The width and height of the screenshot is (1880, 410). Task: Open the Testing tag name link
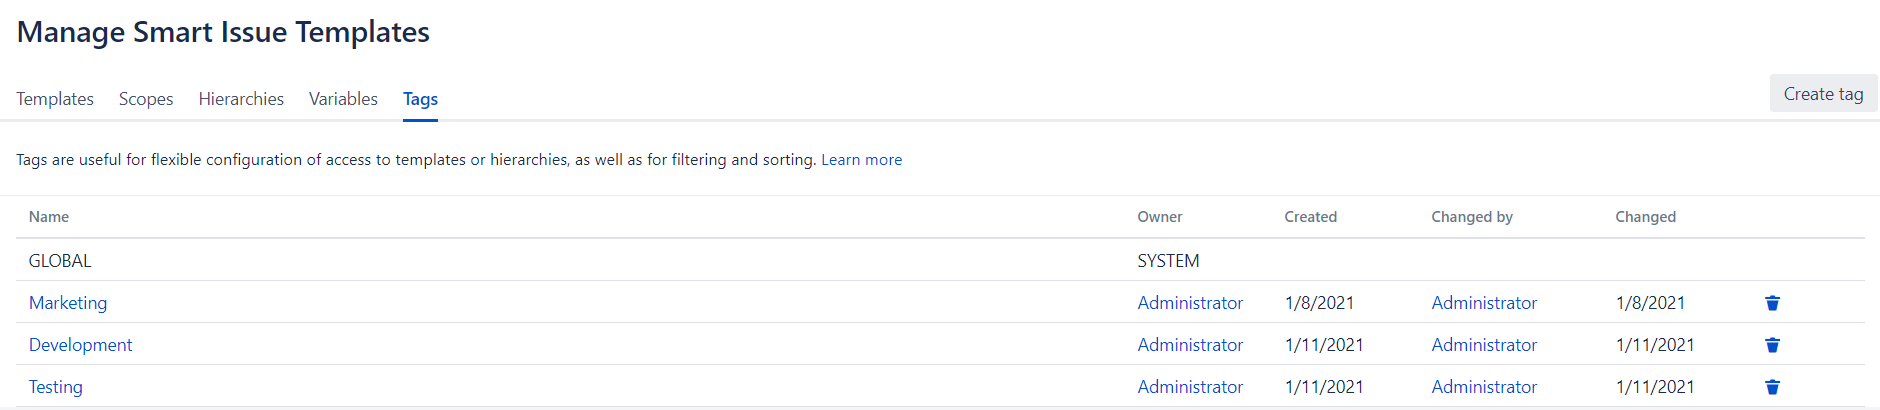click(x=56, y=387)
